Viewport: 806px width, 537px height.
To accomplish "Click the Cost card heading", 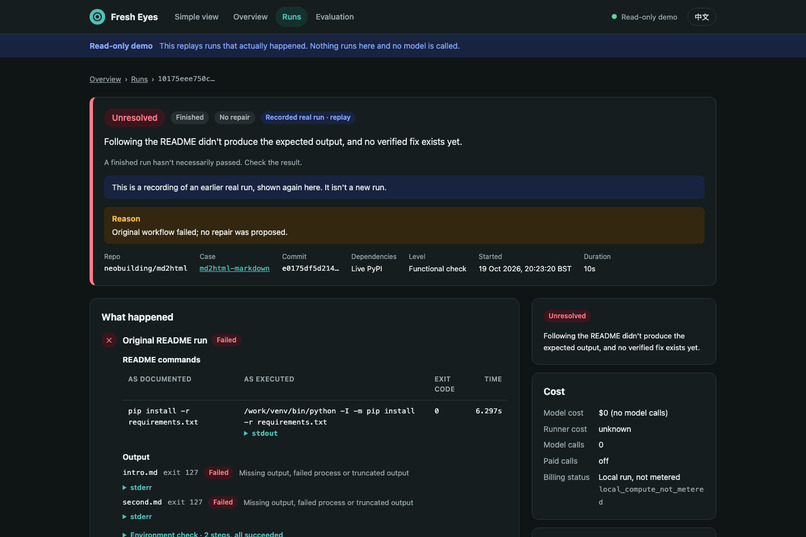I will point(554,392).
